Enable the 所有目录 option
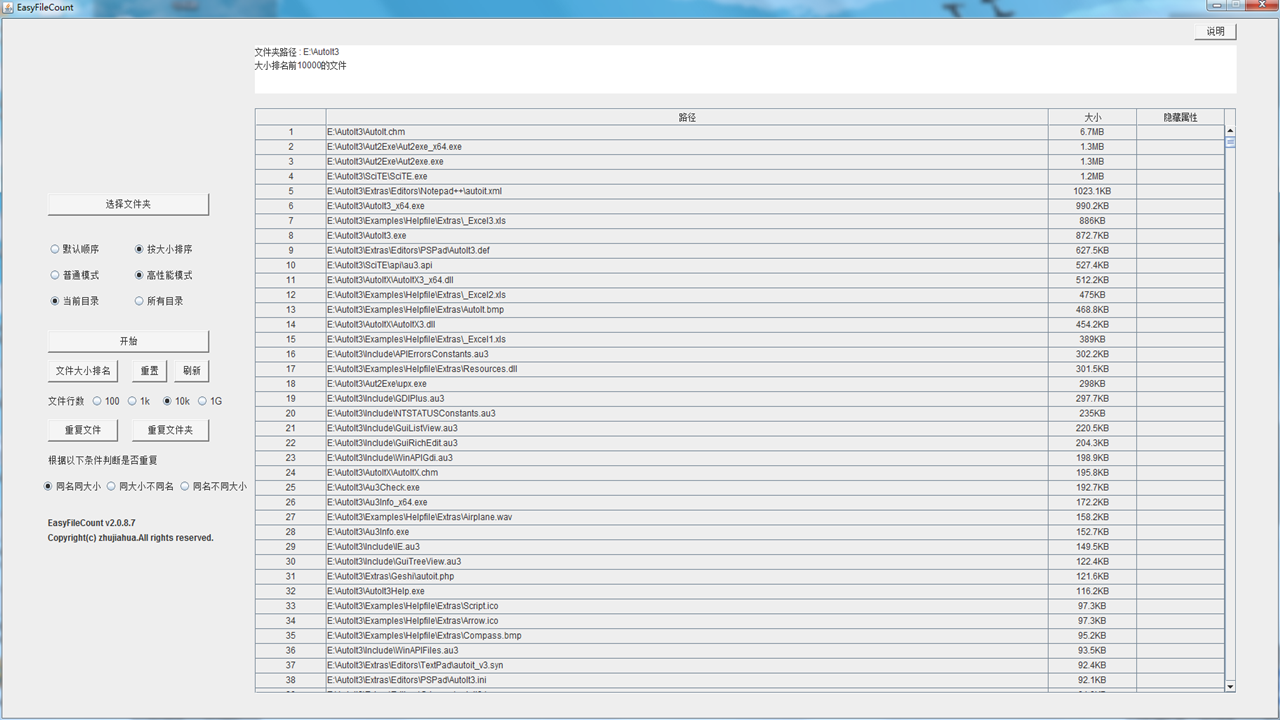This screenshot has width=1280, height=720. [139, 300]
